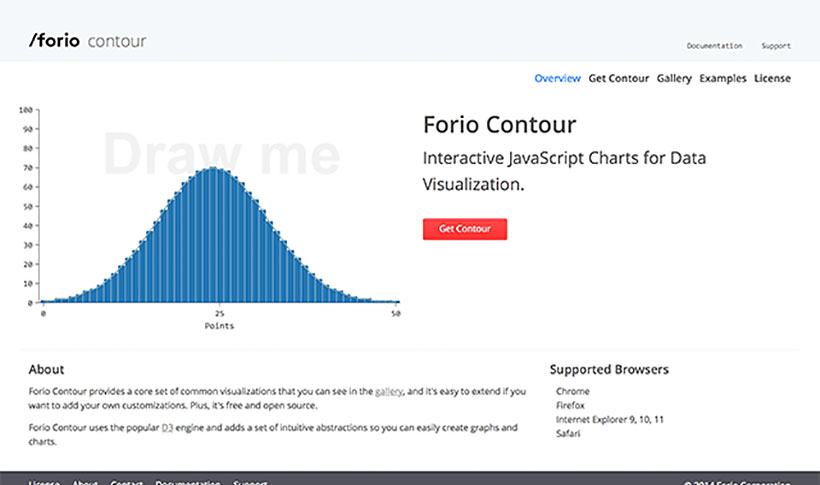Click the Draw me watermark on chart
The width and height of the screenshot is (820, 485).
point(222,155)
